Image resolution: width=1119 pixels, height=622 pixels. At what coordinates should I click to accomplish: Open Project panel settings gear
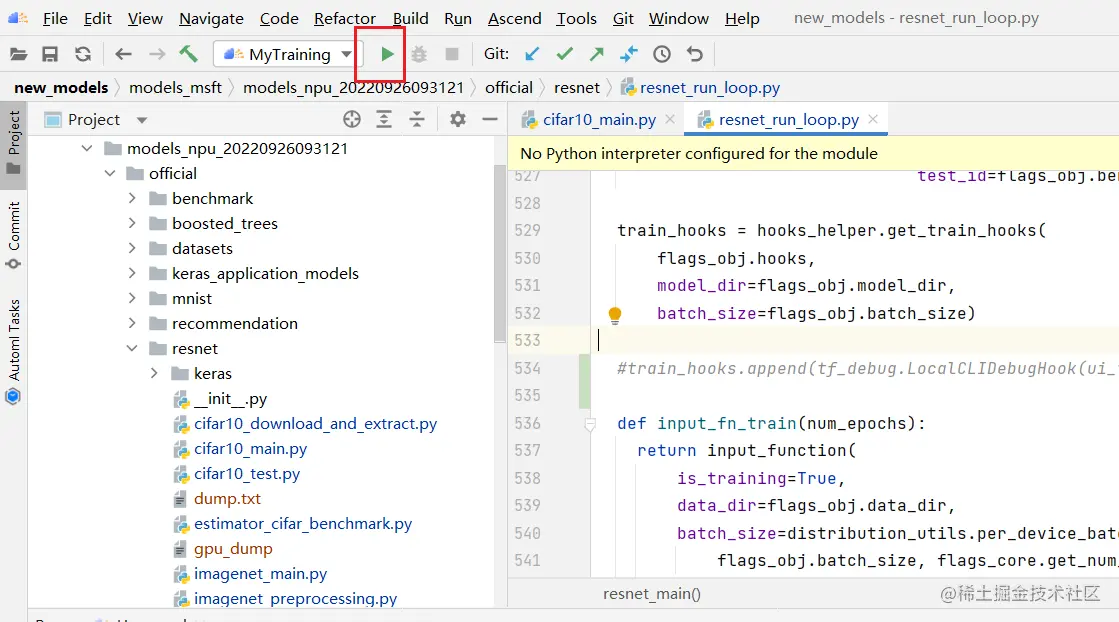458,119
